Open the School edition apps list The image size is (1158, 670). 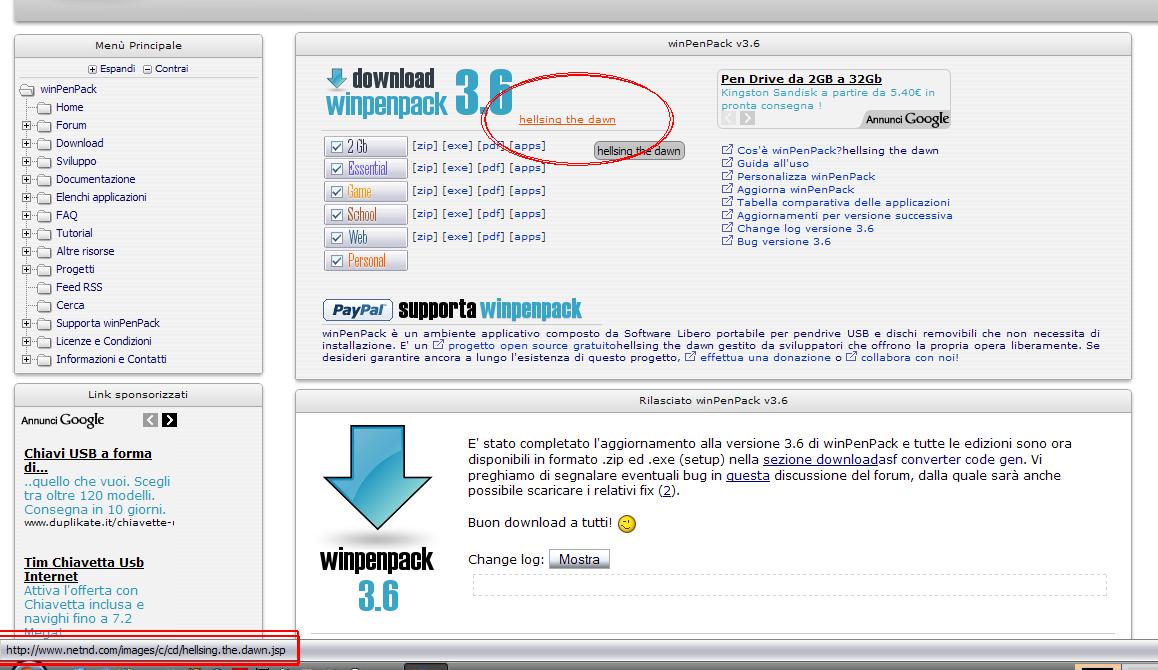pos(527,214)
